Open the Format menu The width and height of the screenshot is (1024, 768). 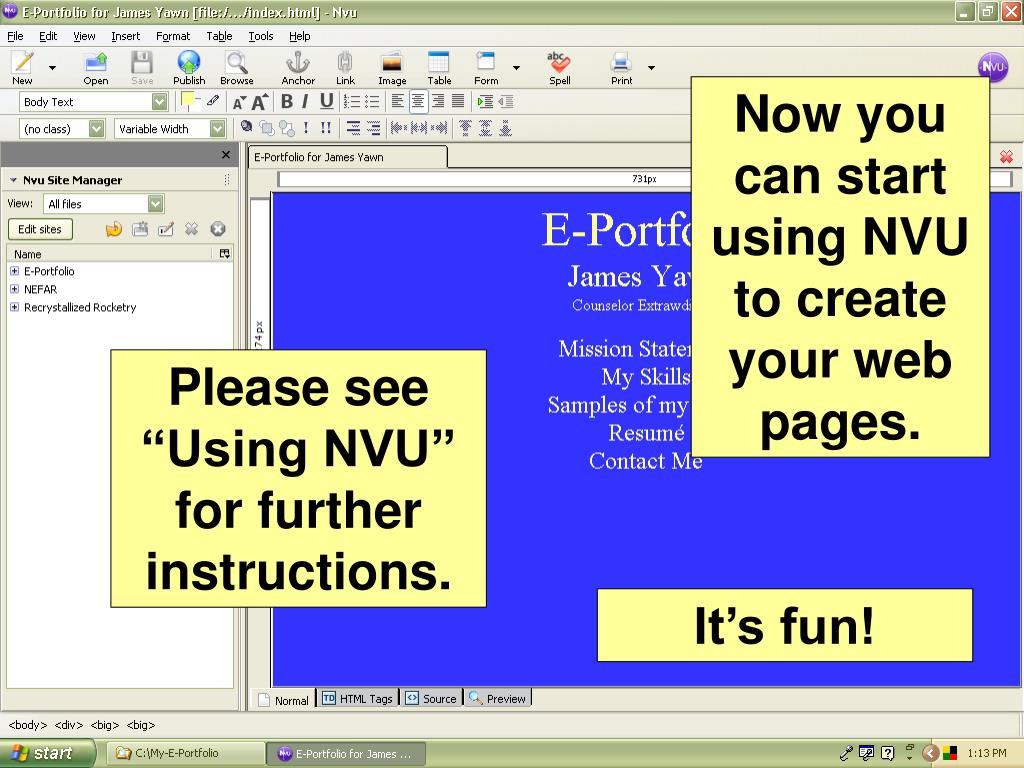[173, 36]
